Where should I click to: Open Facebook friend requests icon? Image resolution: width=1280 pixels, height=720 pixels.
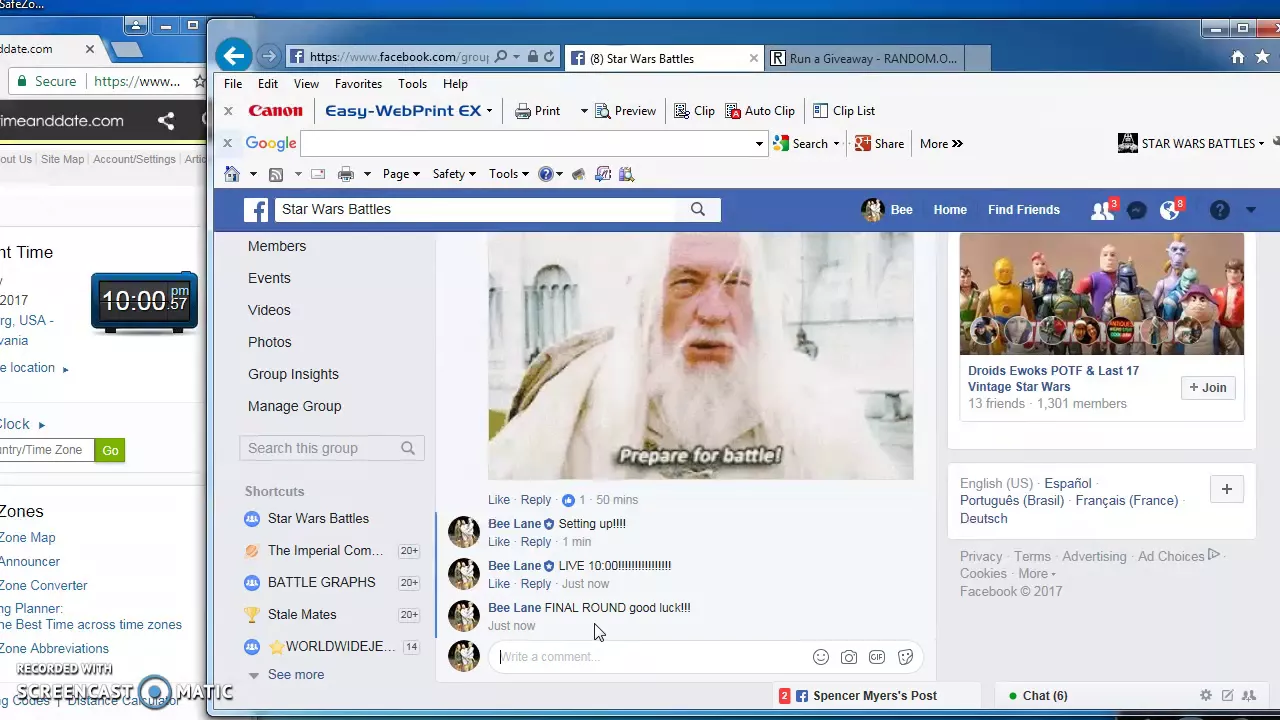click(1102, 210)
